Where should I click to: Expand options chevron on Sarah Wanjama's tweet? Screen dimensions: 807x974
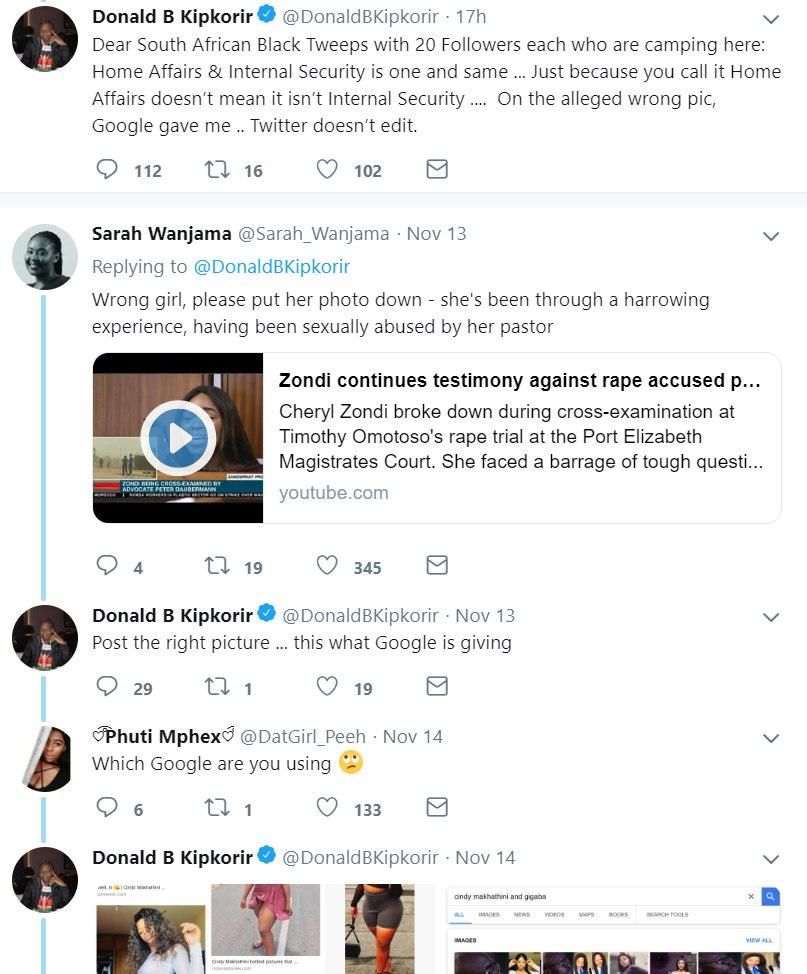click(x=771, y=236)
